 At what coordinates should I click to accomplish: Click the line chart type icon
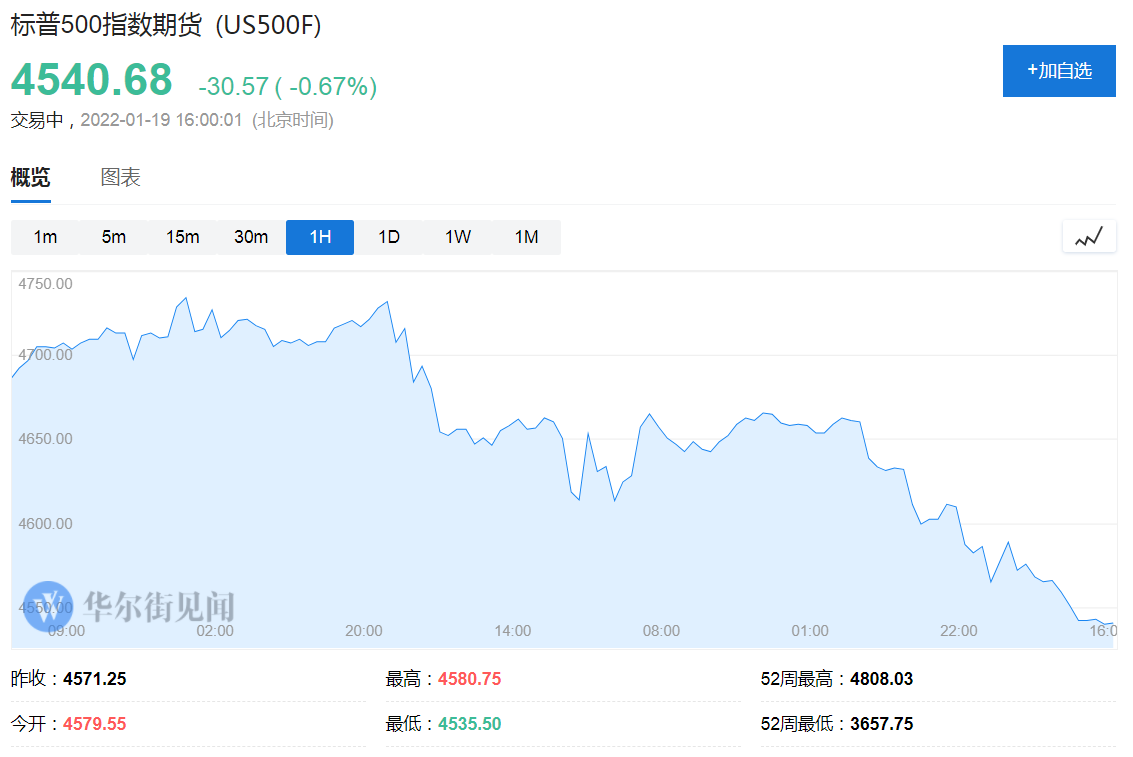point(1089,237)
